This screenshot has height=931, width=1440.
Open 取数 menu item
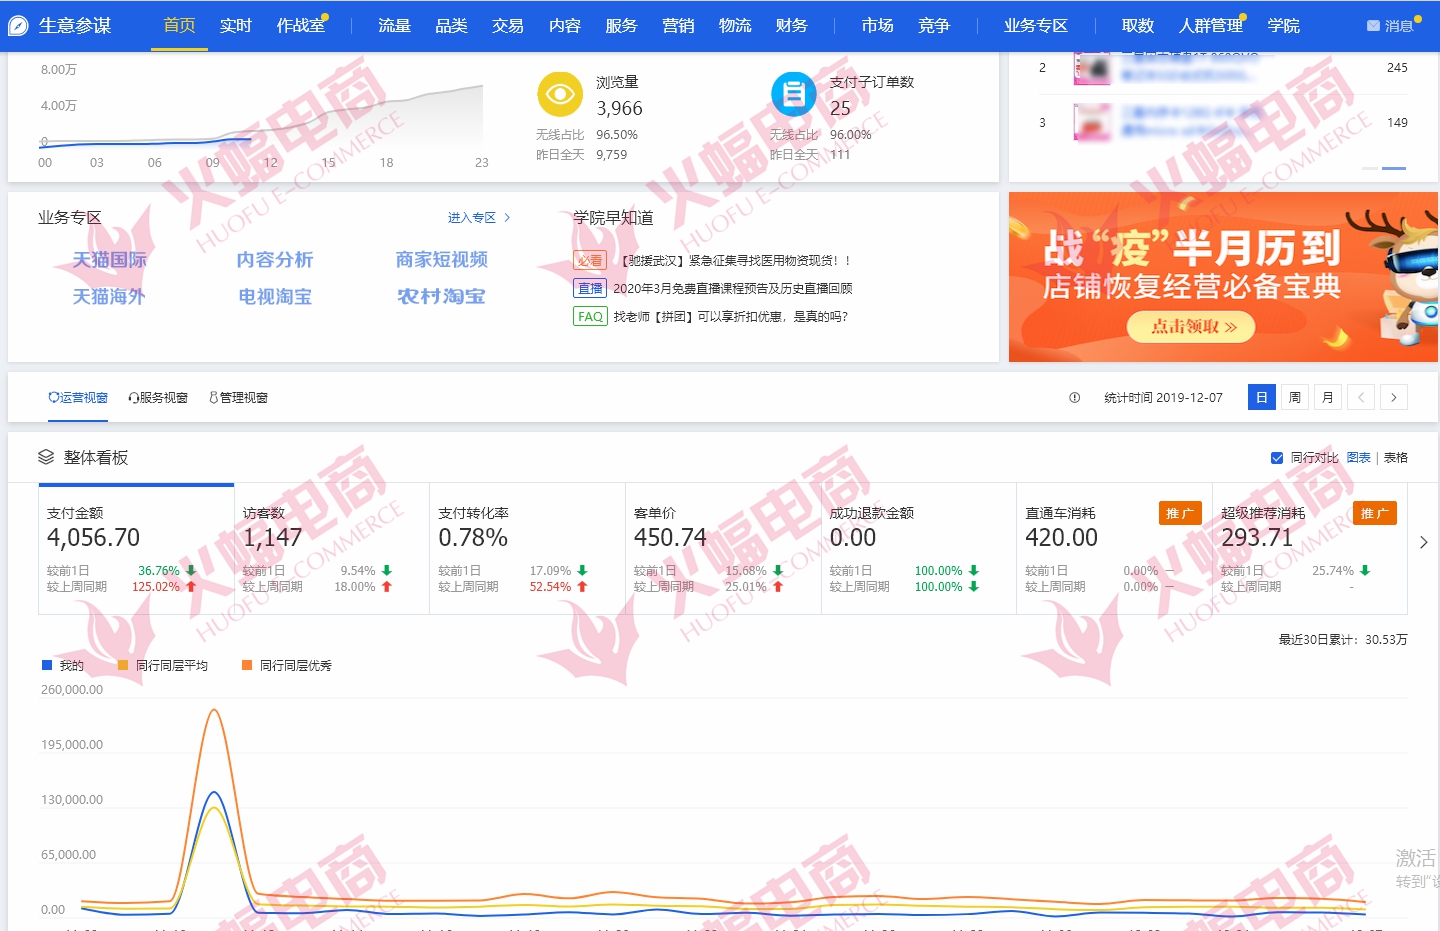1138,25
